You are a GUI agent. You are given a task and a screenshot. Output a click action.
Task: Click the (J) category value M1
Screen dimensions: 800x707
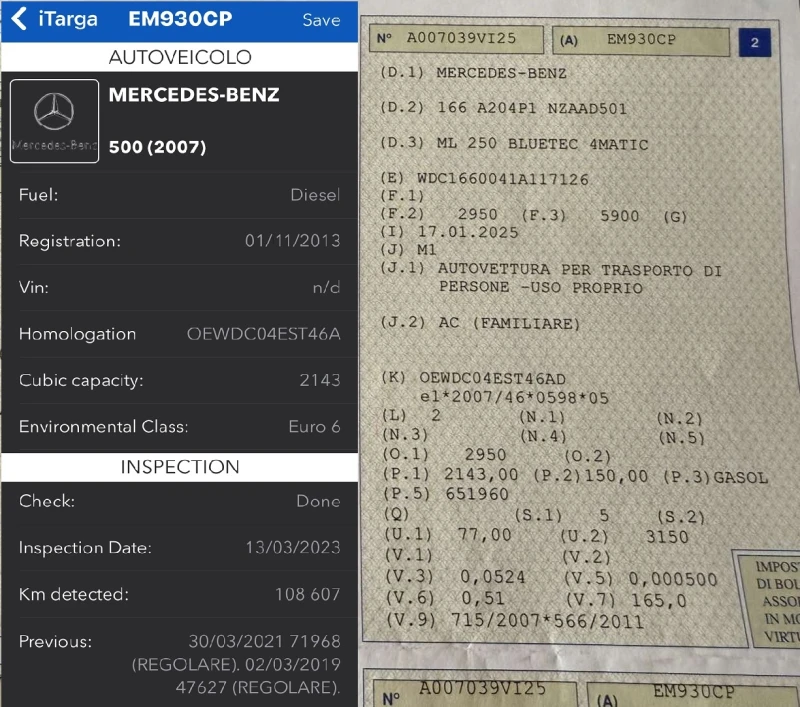(x=427, y=250)
